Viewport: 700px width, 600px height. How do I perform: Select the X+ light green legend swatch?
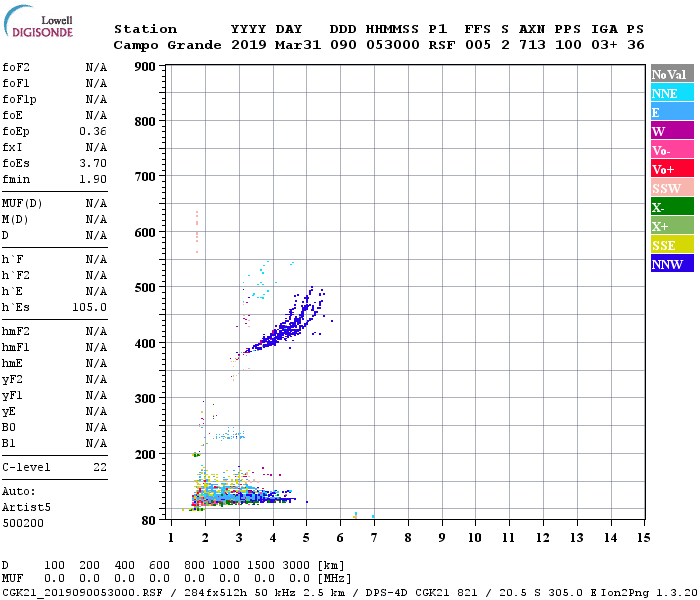pyautogui.click(x=672, y=226)
